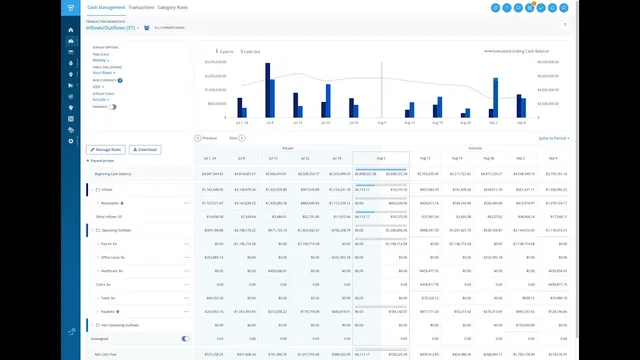
Task: Toggle the Variance switch
Action: pyautogui.click(x=112, y=107)
